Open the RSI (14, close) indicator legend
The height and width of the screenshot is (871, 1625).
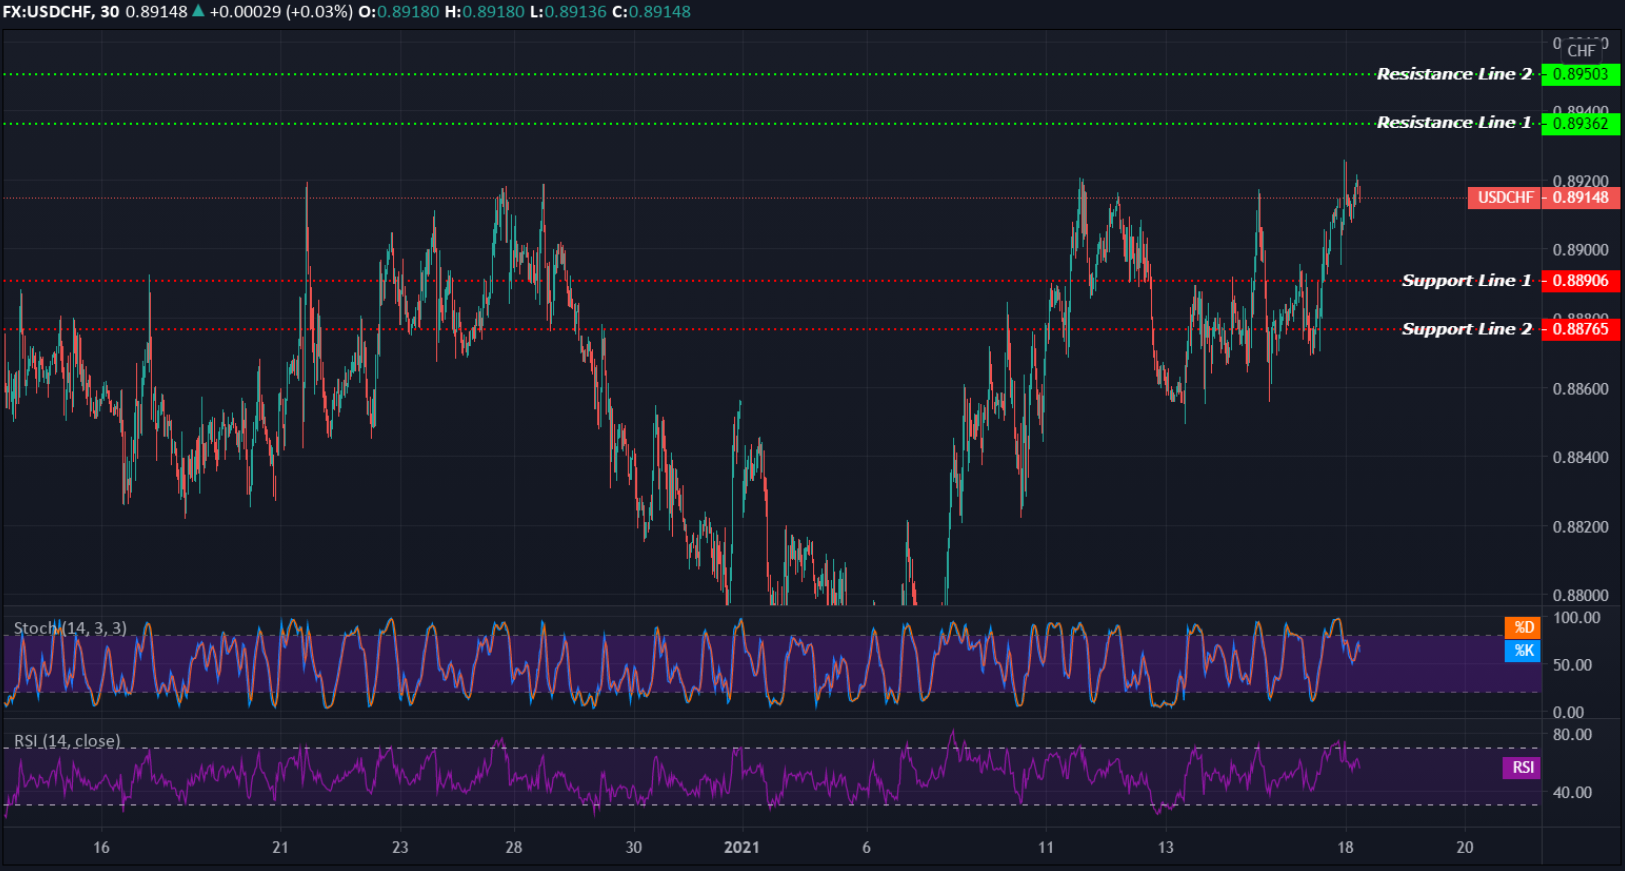click(67, 741)
